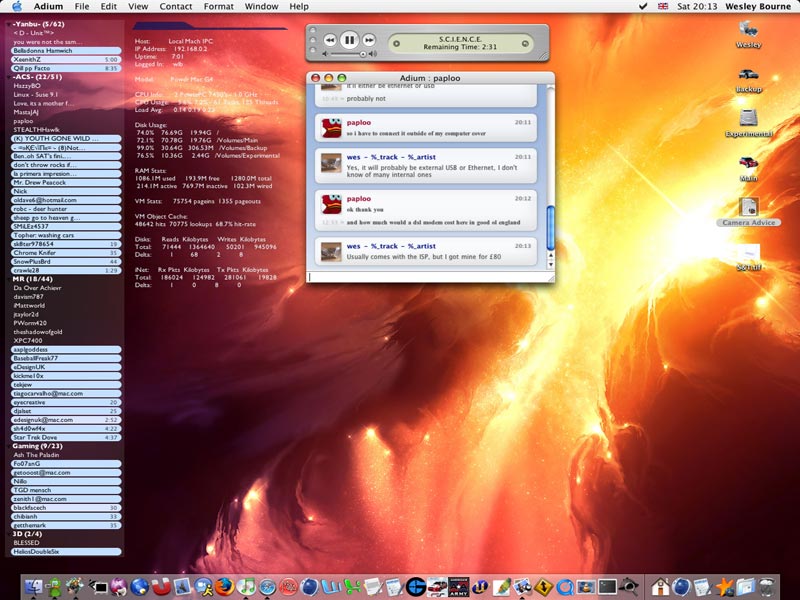Go back to the previous track
This screenshot has height=600, width=800.
click(329, 40)
